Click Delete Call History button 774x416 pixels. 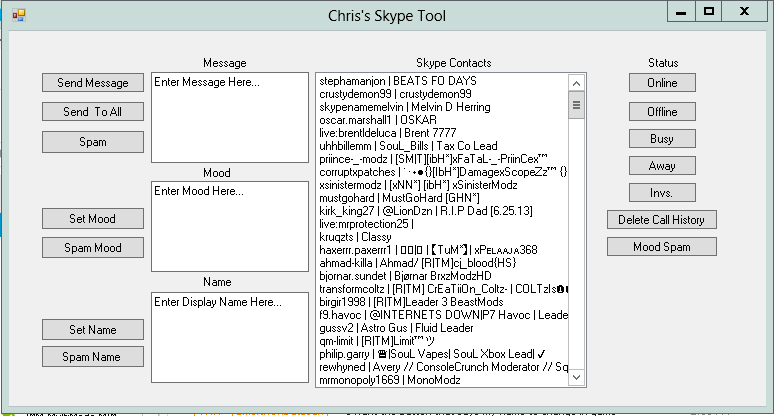pos(661,220)
